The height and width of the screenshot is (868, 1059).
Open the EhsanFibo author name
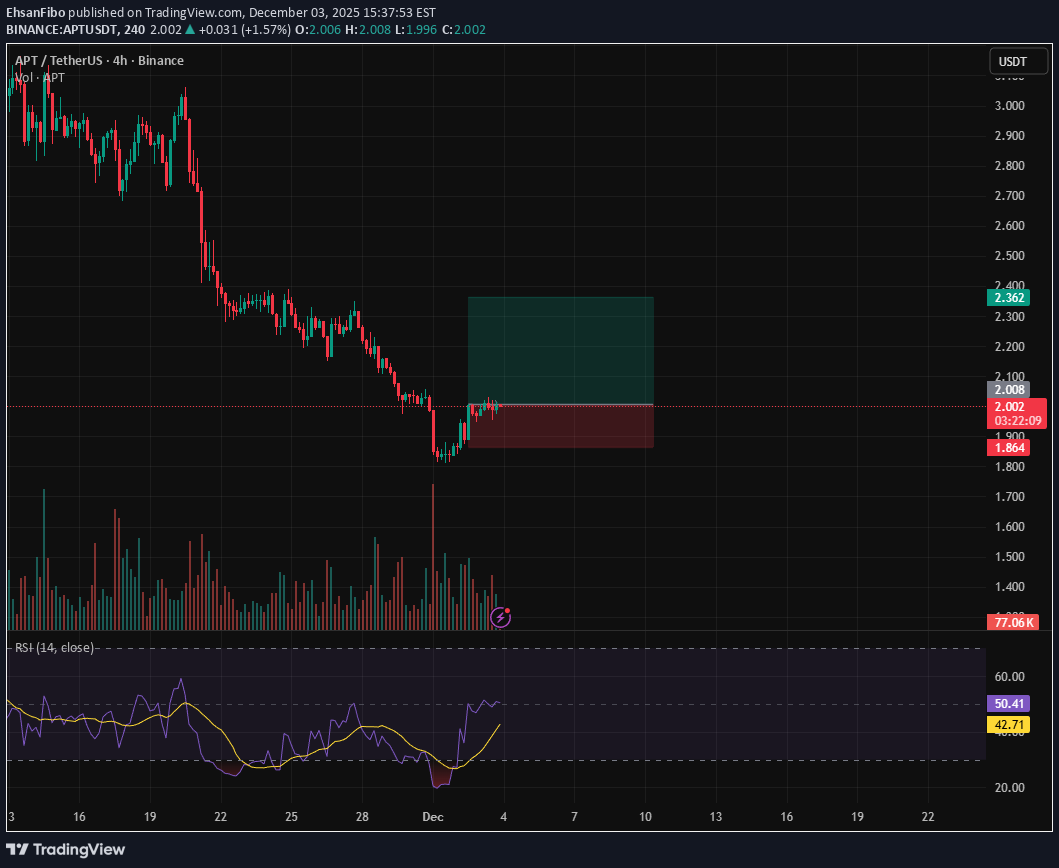click(x=39, y=13)
